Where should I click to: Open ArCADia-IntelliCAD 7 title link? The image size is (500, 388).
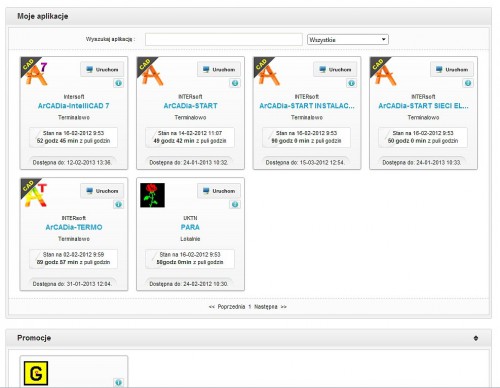point(73,106)
